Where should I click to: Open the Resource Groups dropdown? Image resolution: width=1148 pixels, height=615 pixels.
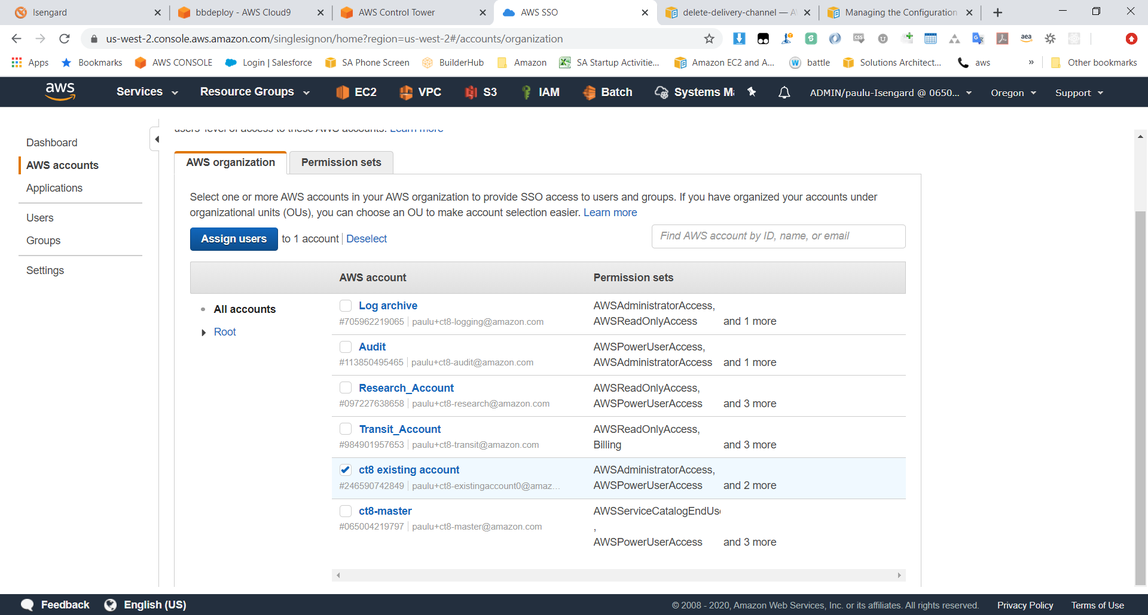tap(255, 92)
